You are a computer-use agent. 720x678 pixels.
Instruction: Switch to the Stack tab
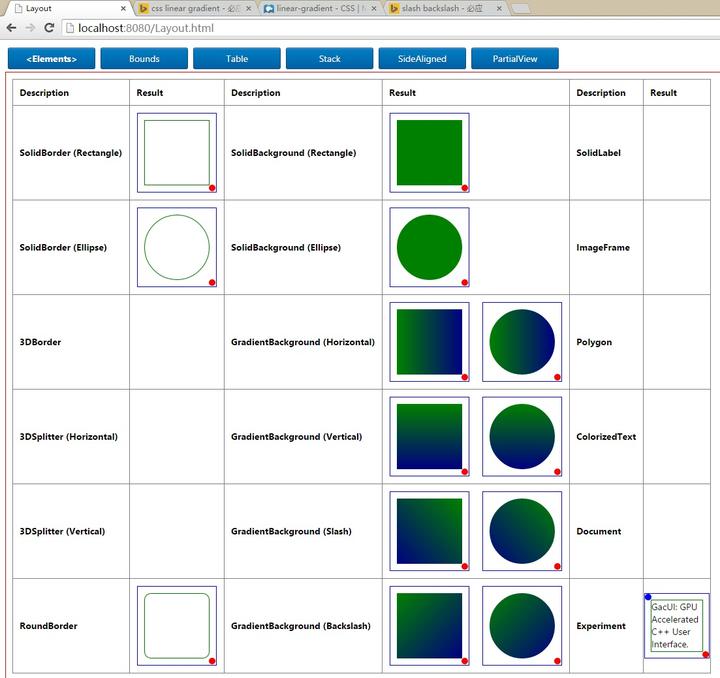[330, 59]
